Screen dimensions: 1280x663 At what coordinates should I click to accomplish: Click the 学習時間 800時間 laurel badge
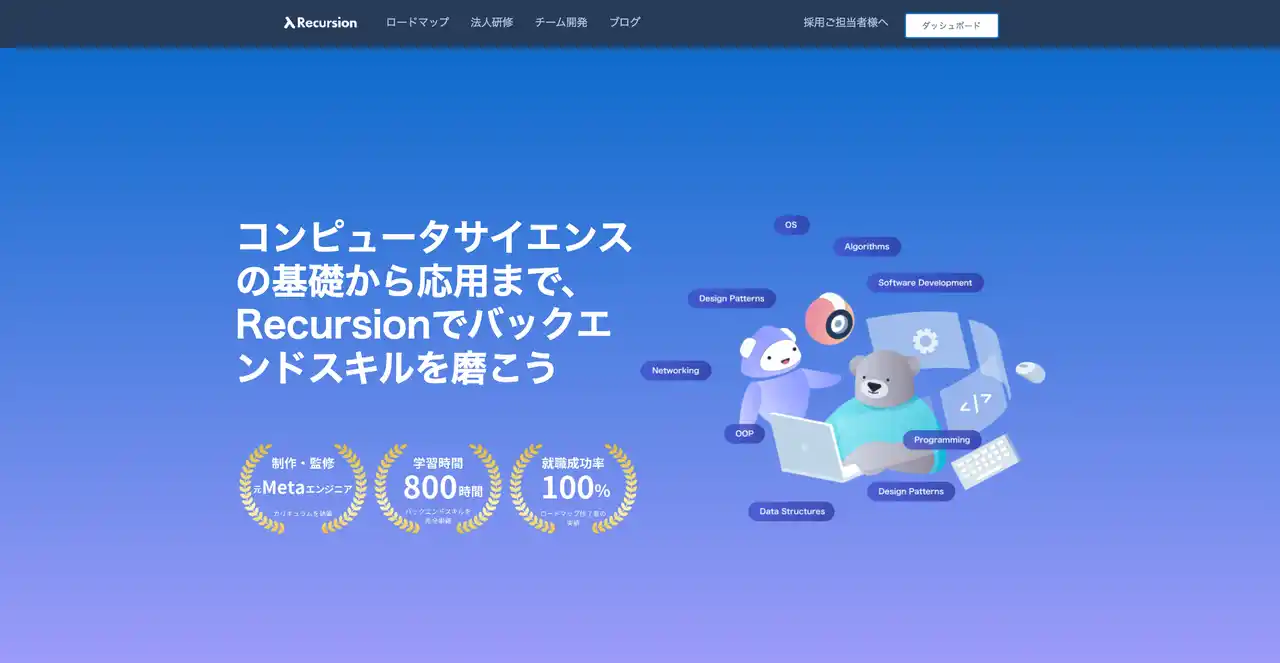[438, 488]
